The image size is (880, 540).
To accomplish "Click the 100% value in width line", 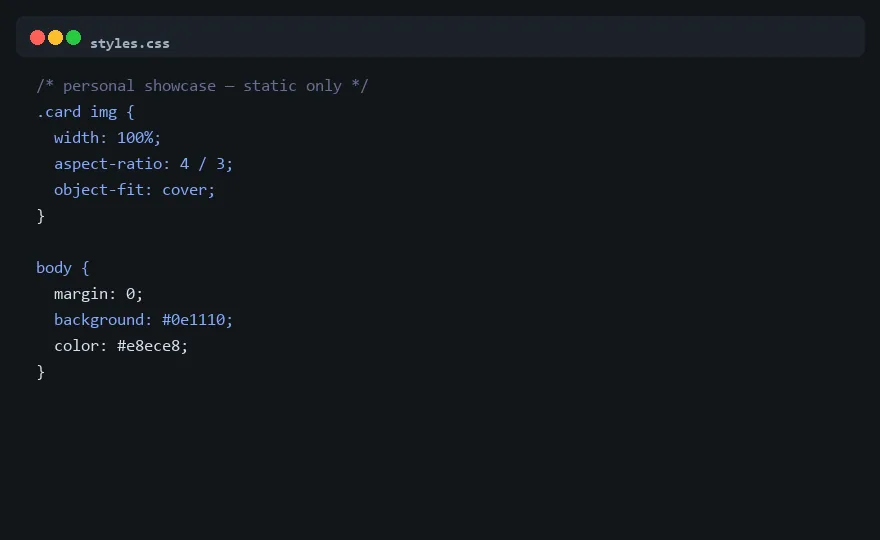I will [135, 138].
